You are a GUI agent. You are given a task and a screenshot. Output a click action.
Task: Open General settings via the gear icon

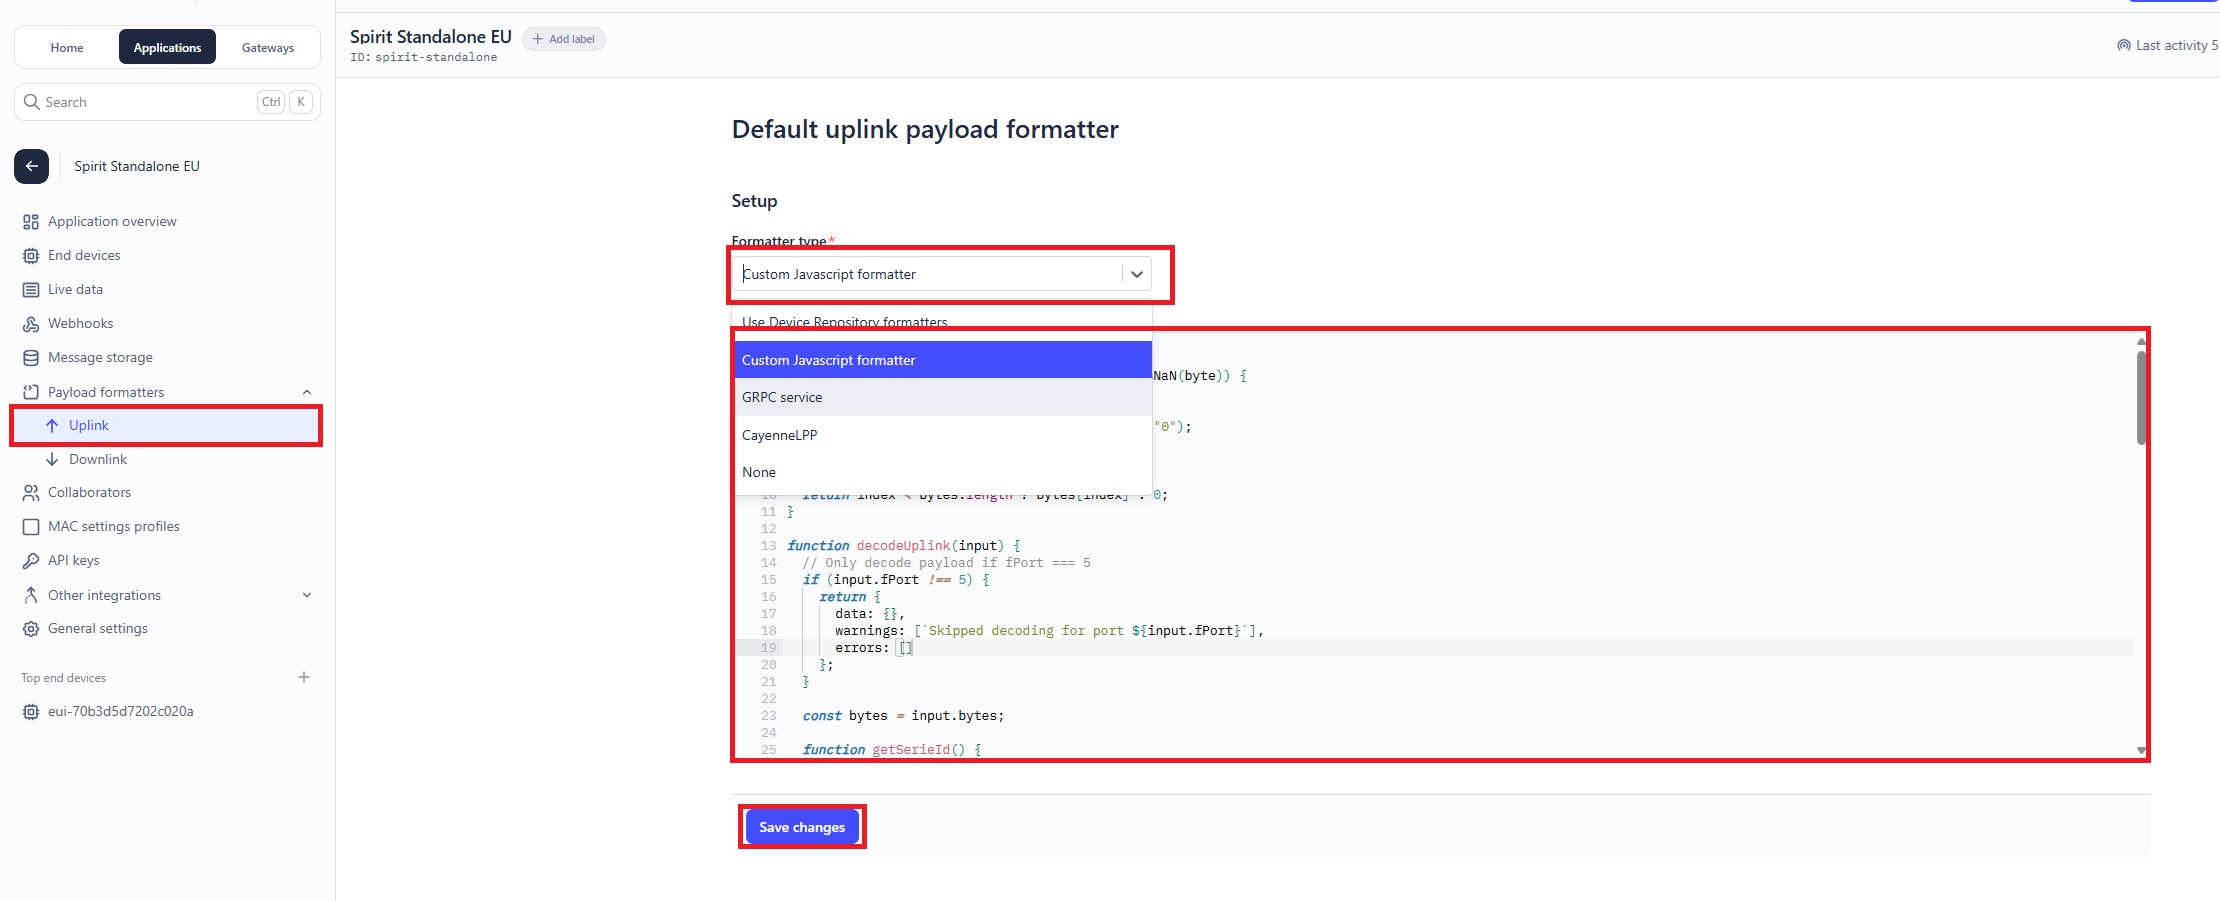click(30, 628)
